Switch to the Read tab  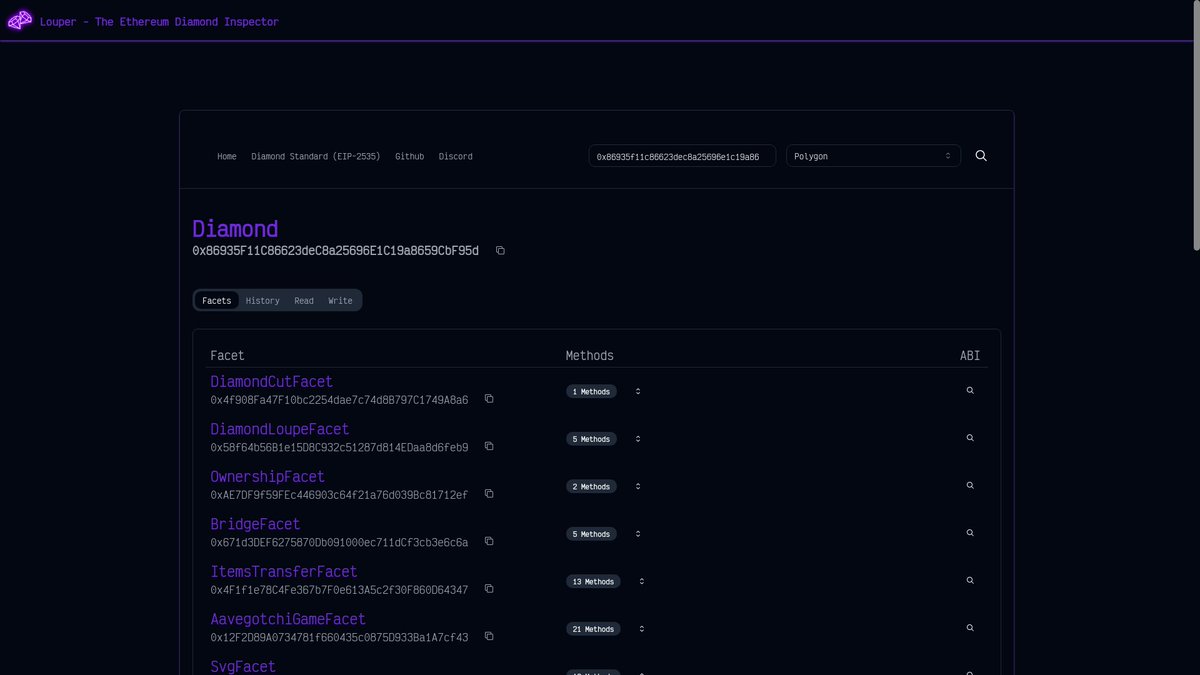coord(304,301)
